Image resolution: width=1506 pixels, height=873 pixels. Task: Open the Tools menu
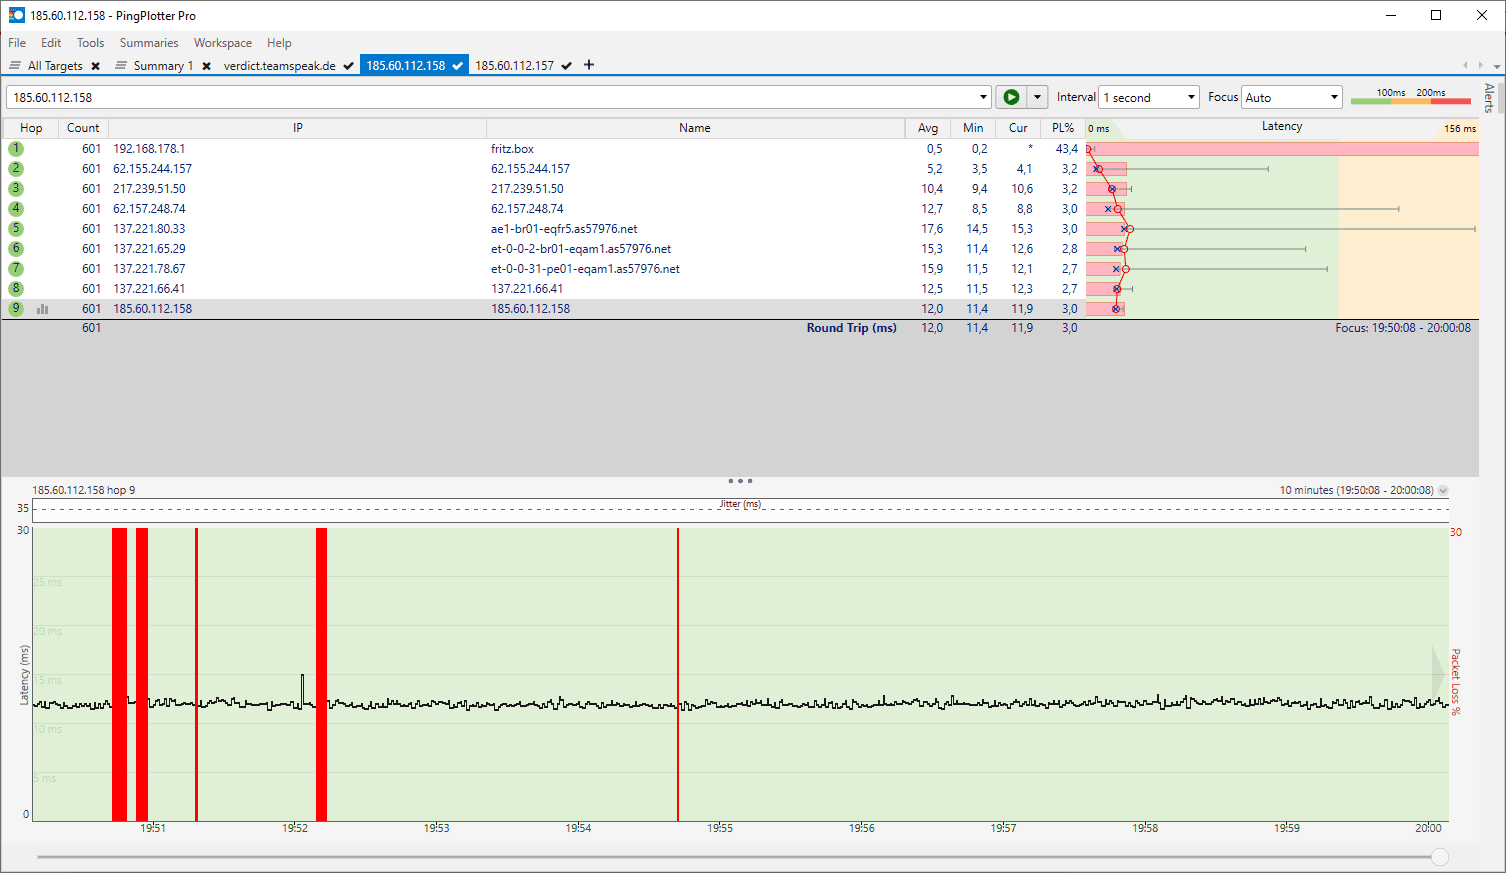tap(90, 43)
